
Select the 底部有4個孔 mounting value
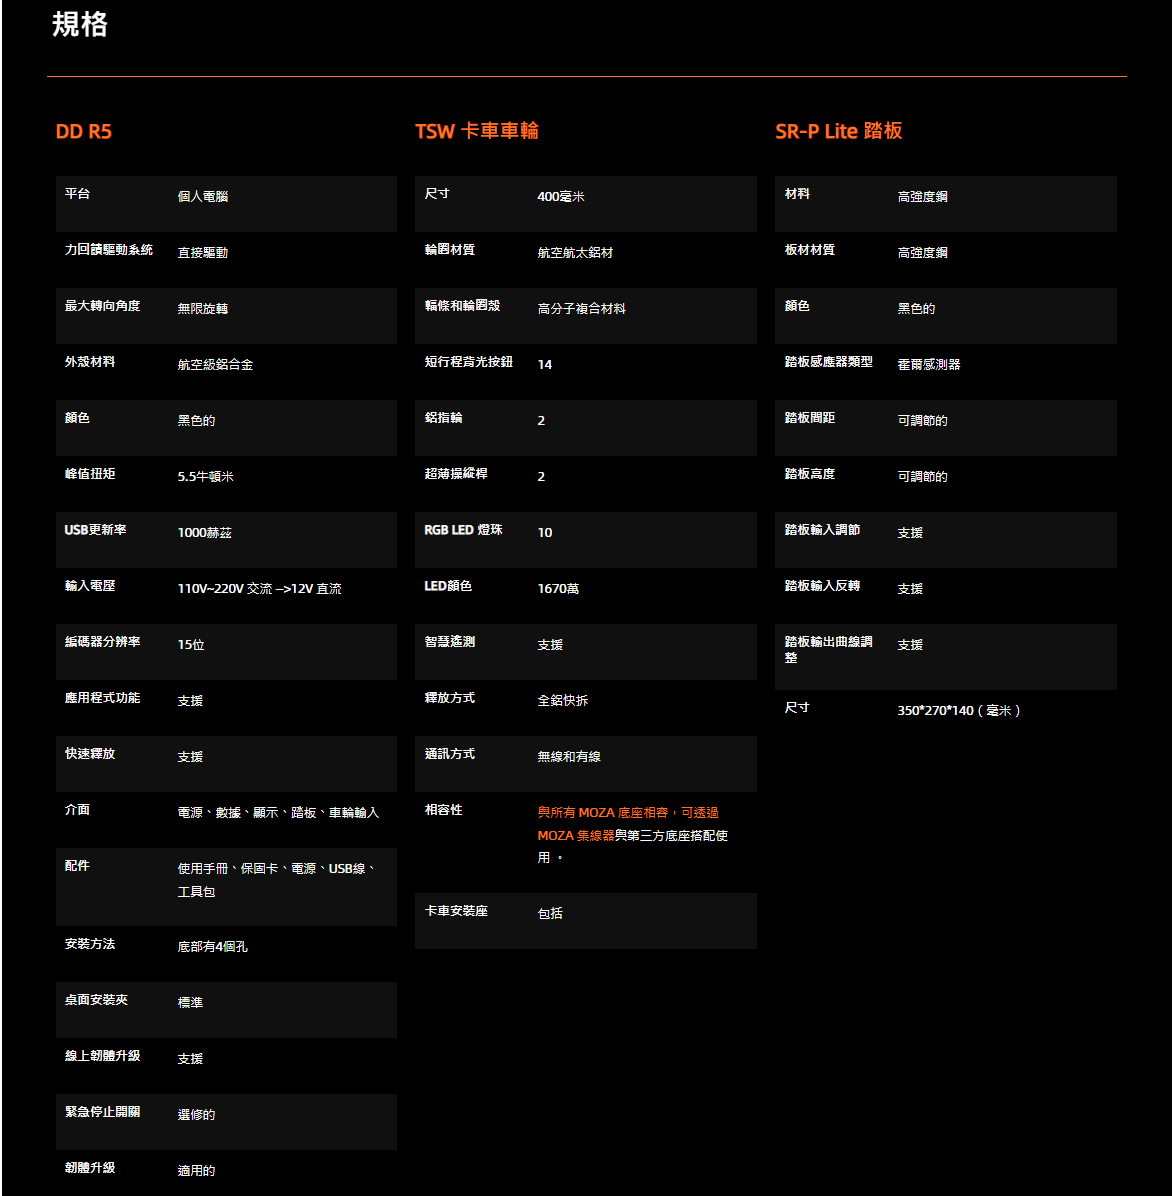click(213, 947)
